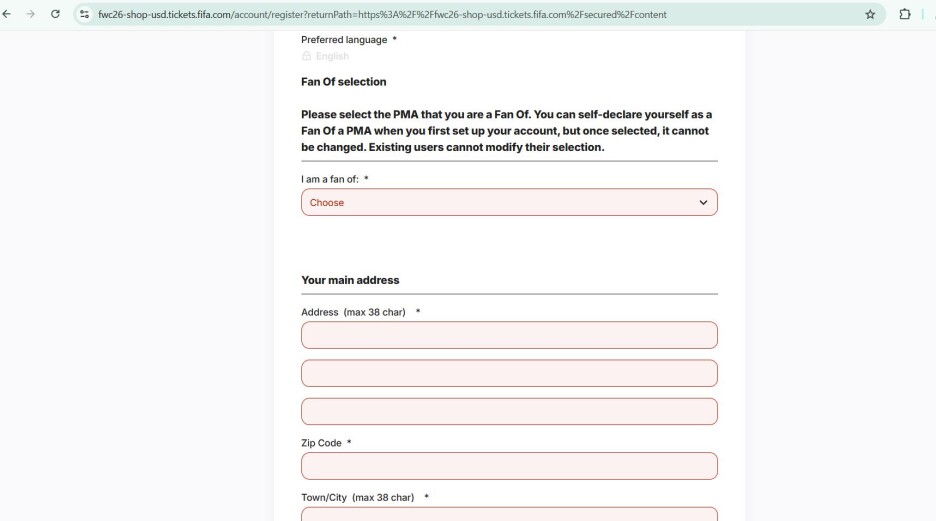
Task: Click the third Address line field
Action: [x=508, y=411]
